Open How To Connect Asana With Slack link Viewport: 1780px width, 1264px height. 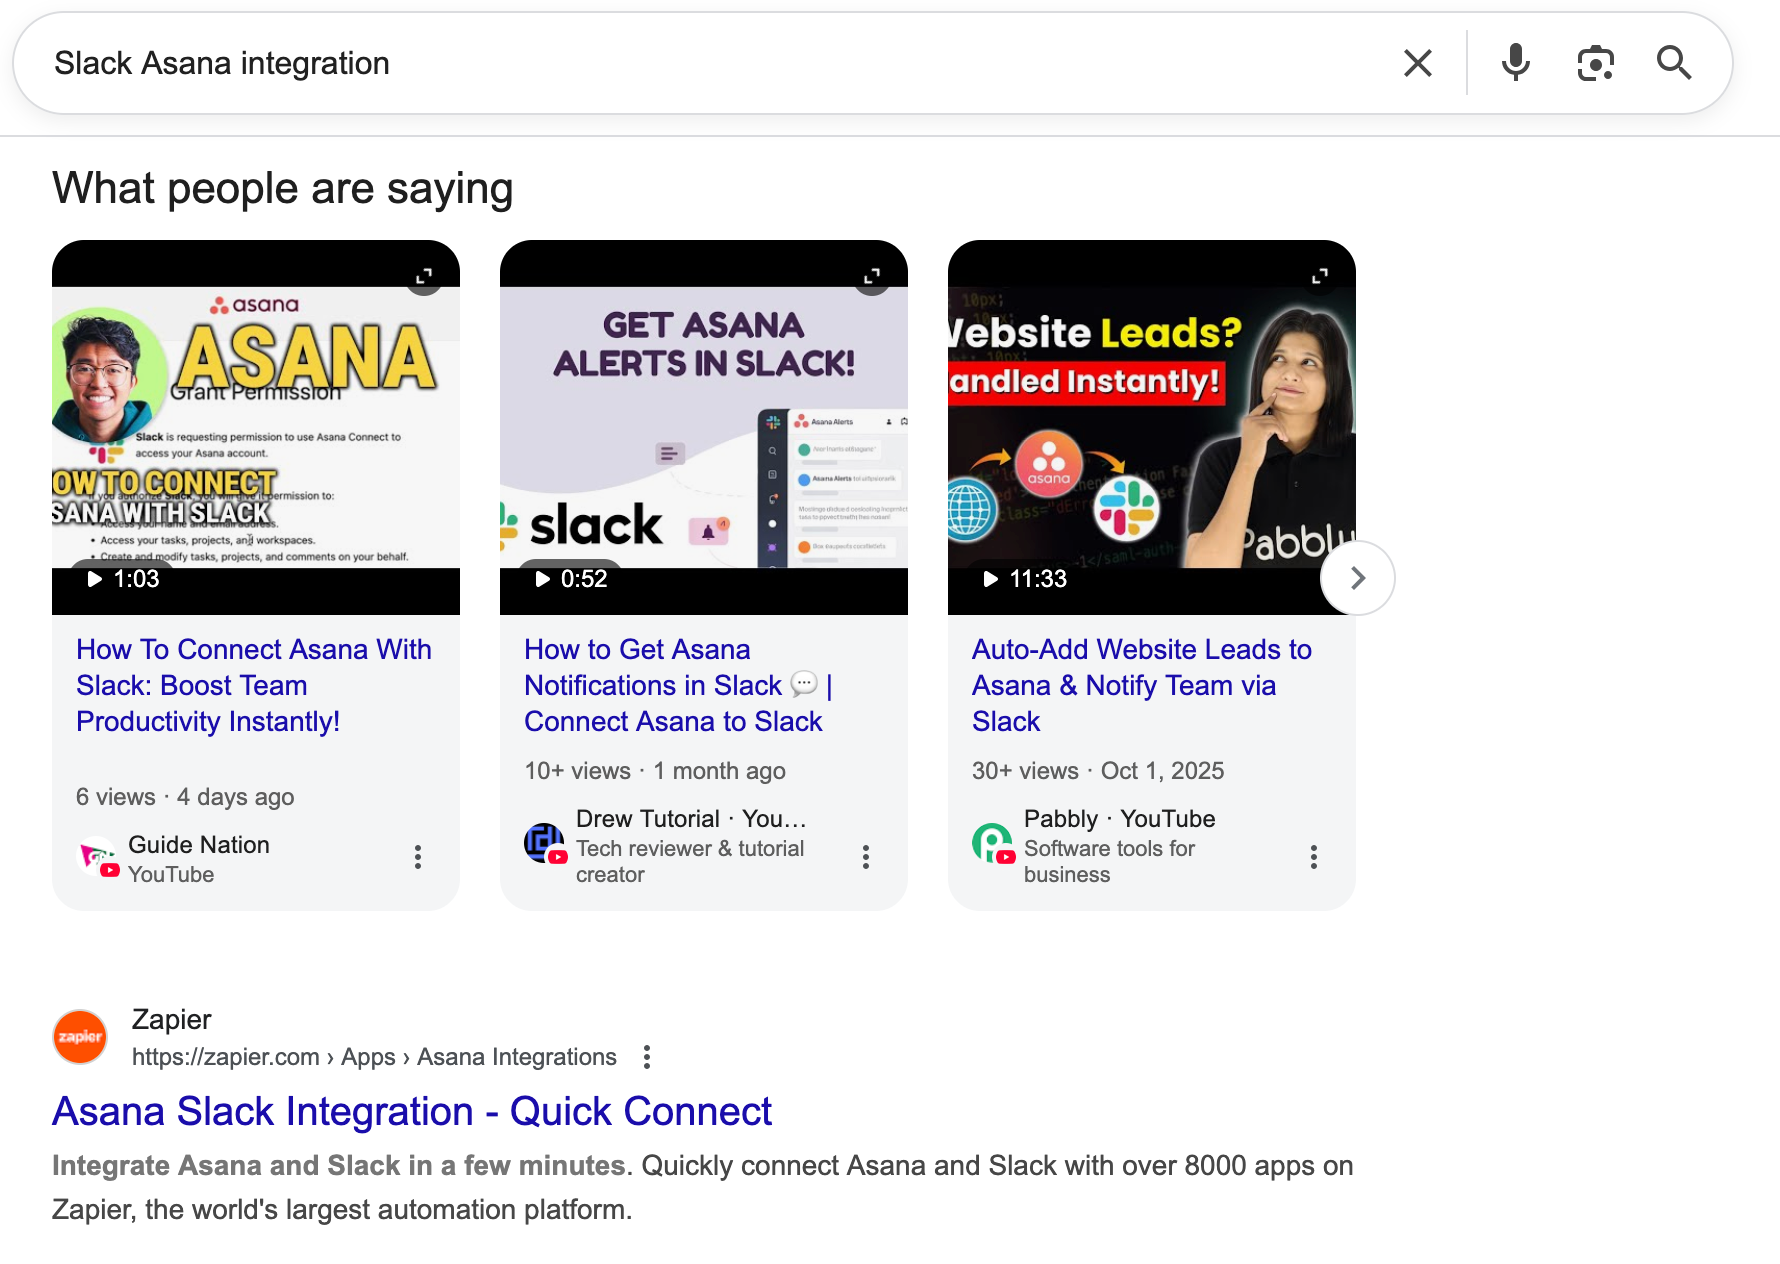click(254, 686)
